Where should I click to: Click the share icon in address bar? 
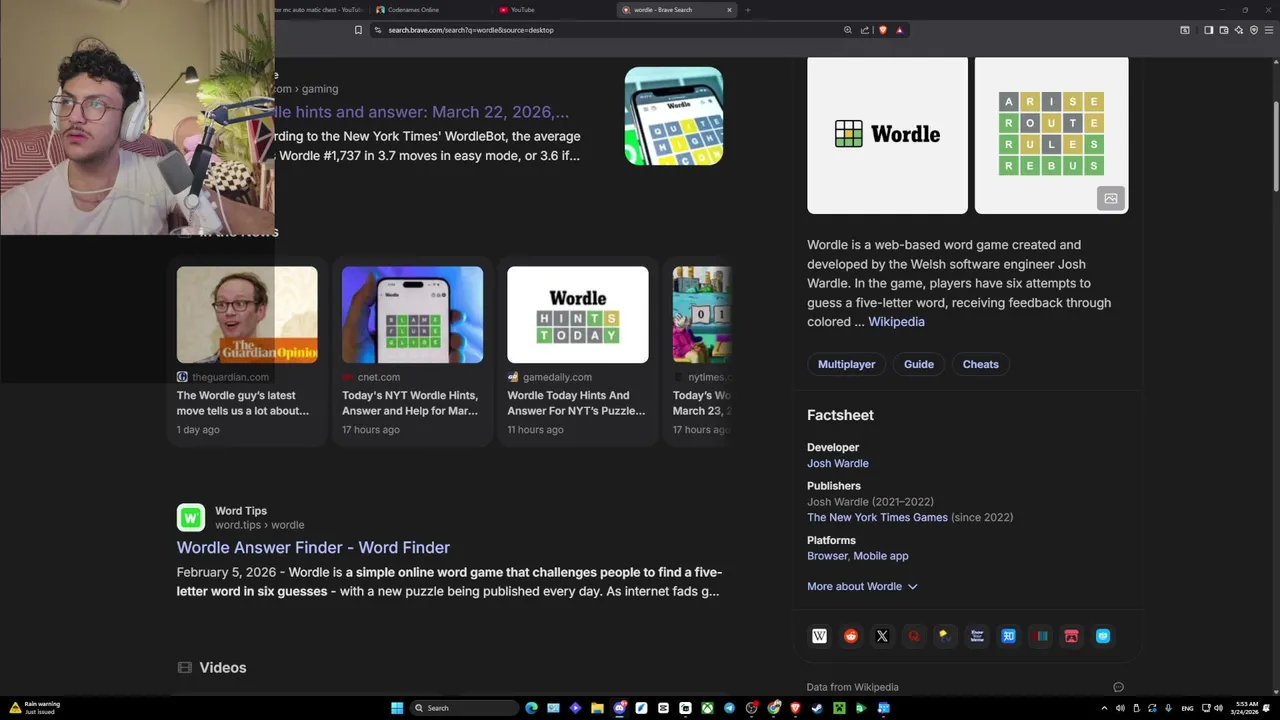coord(865,30)
